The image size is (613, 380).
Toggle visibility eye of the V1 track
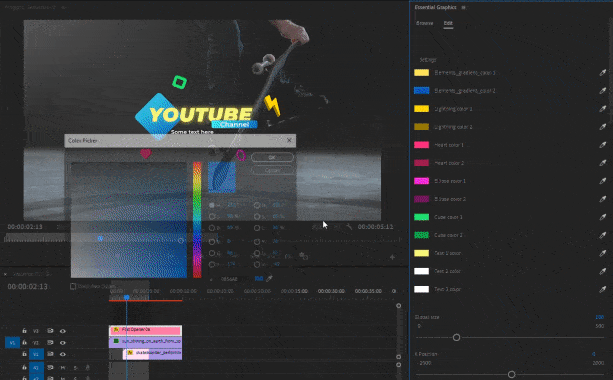63,354
